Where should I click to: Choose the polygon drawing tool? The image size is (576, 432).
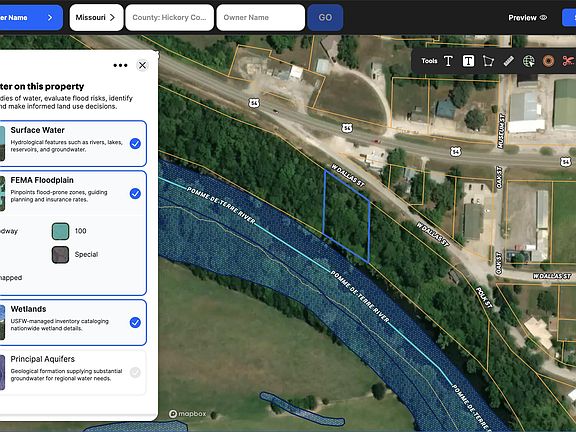(x=488, y=61)
